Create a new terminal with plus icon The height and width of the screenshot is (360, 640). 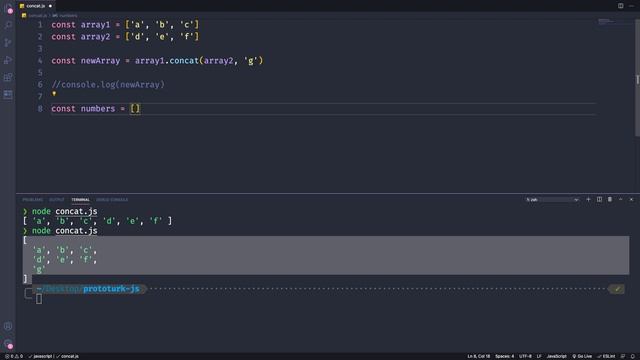588,200
